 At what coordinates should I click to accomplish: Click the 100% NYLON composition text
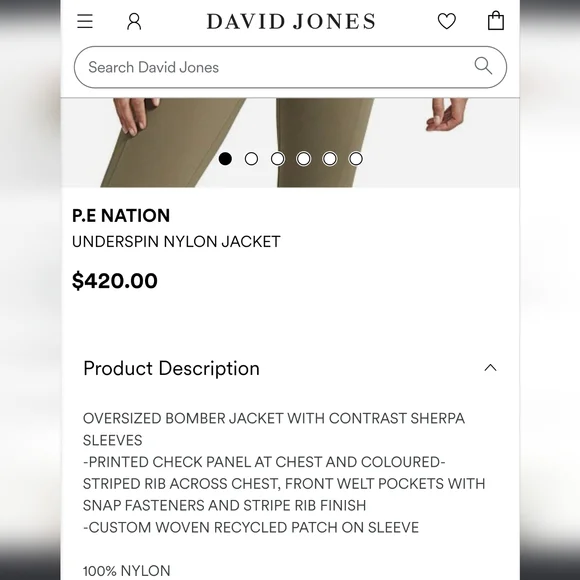click(127, 571)
